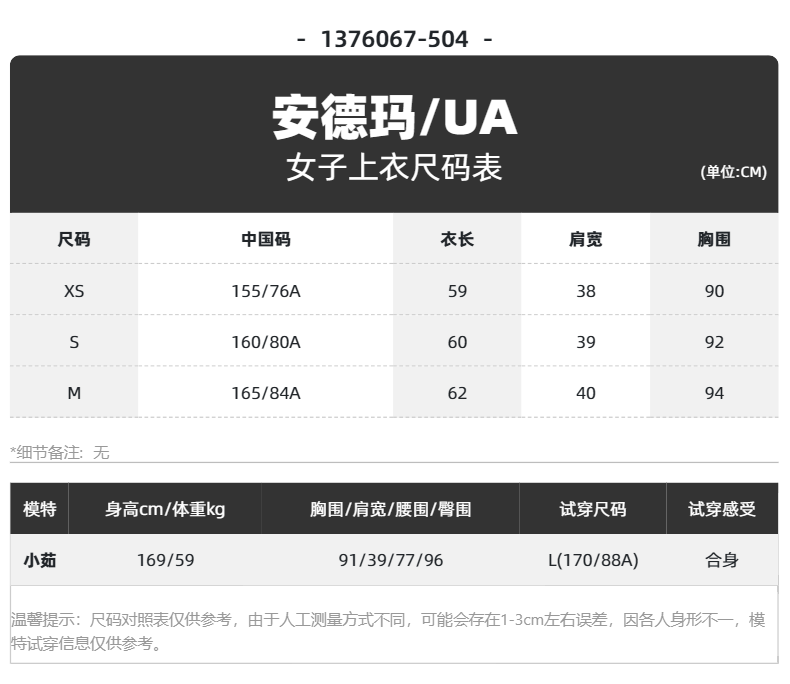Viewport: 790px width, 684px height.
Task: Click the 肩宽 value 39 in S row
Action: coord(586,342)
